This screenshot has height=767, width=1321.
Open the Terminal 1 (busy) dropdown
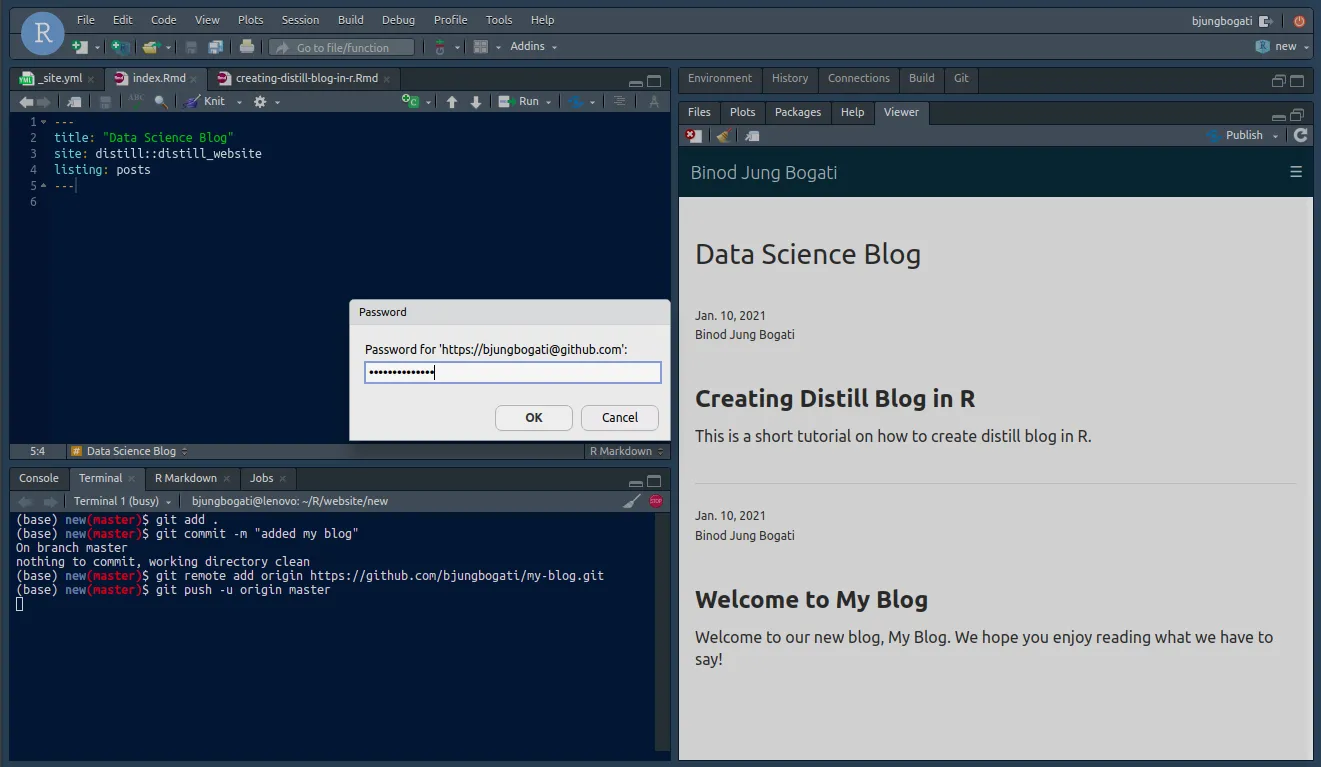coord(167,501)
